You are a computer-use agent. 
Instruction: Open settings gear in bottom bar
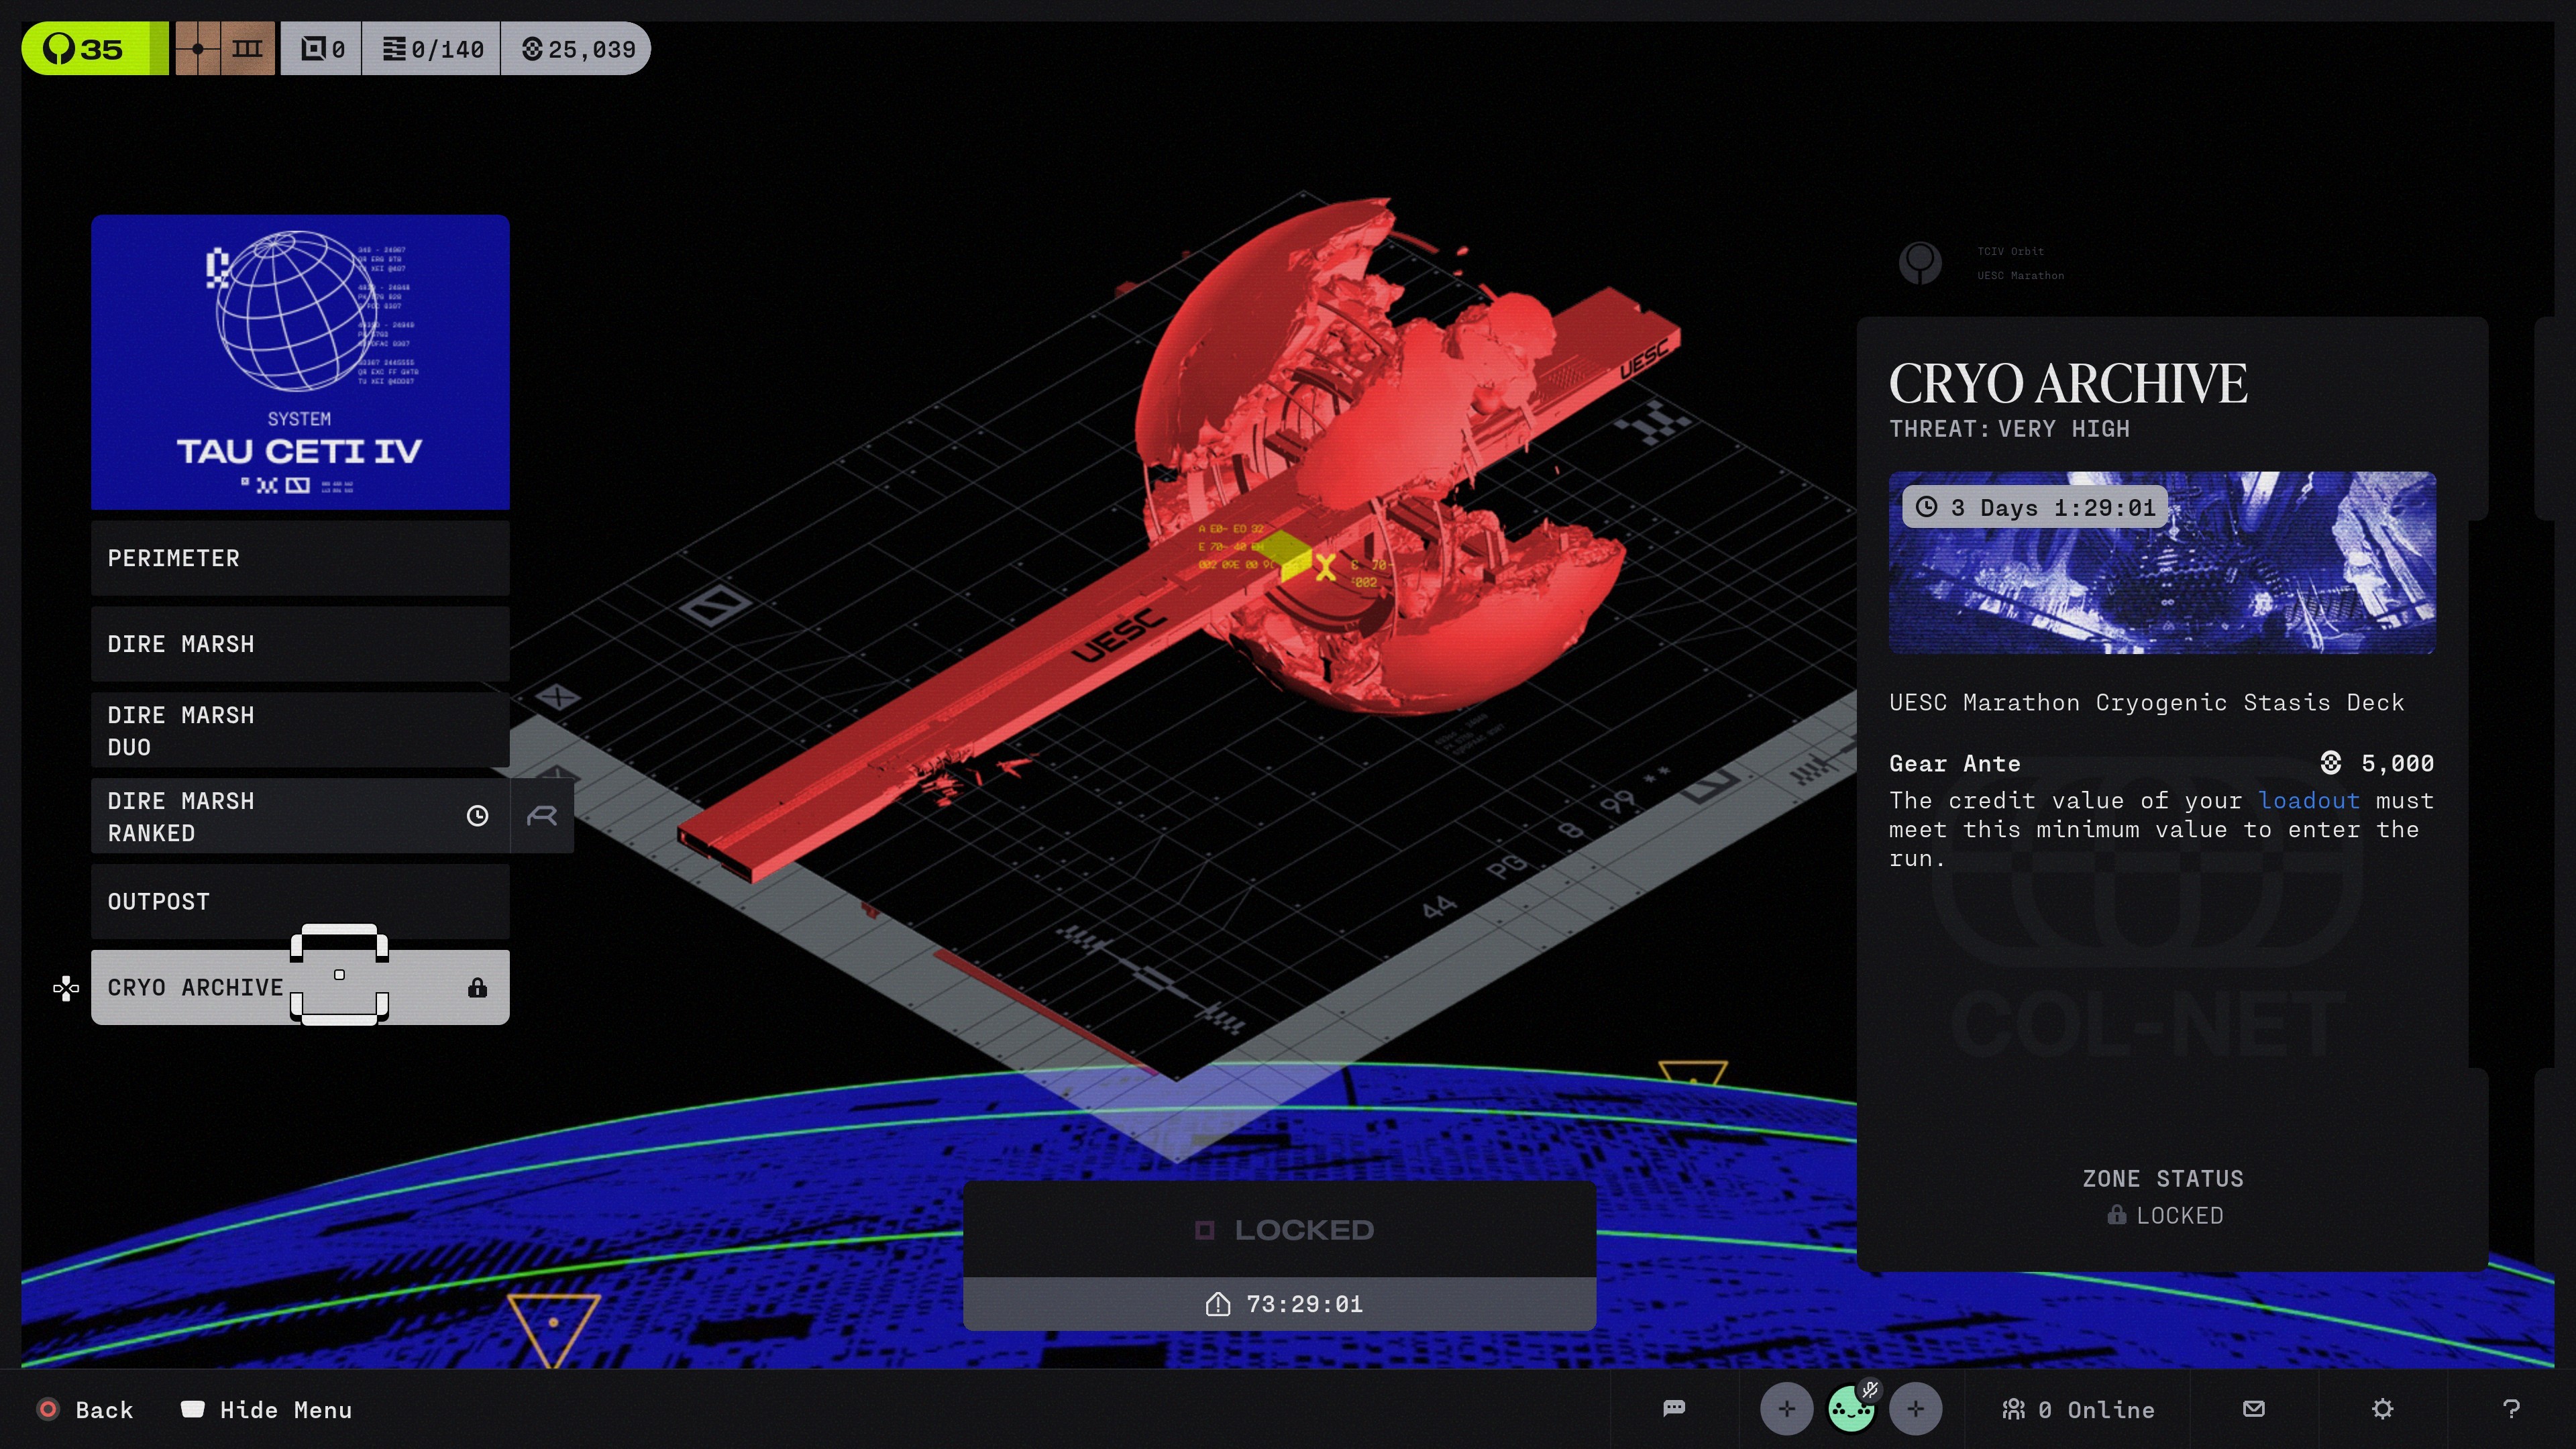(x=2382, y=1409)
